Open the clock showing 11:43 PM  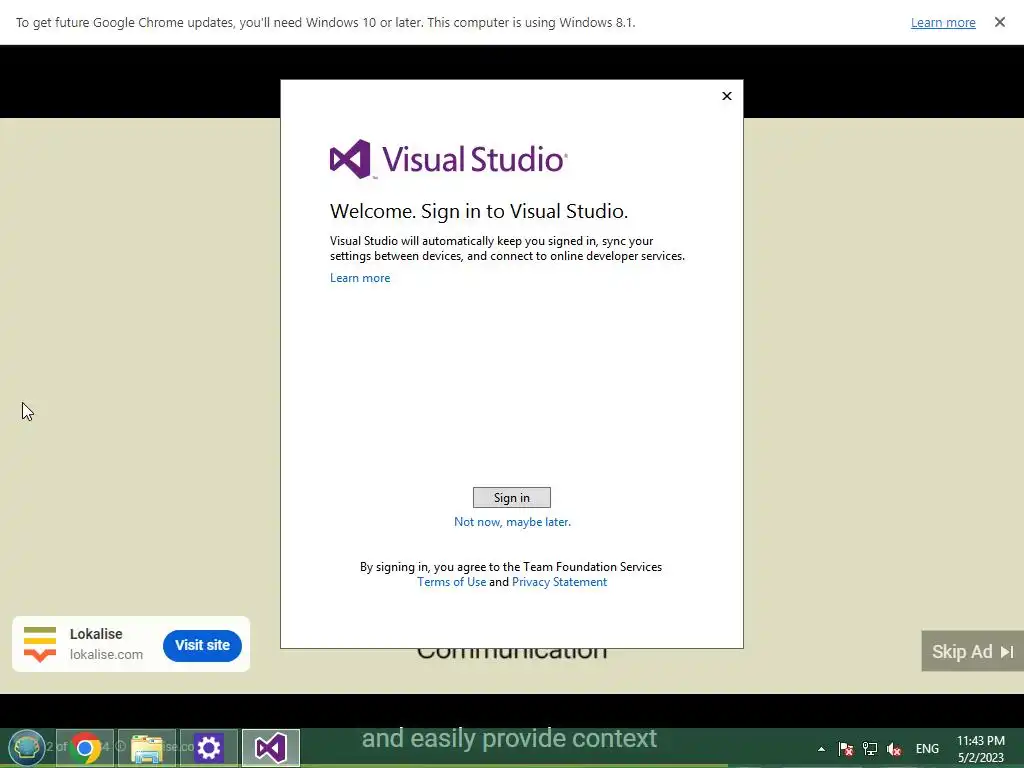[x=981, y=749]
